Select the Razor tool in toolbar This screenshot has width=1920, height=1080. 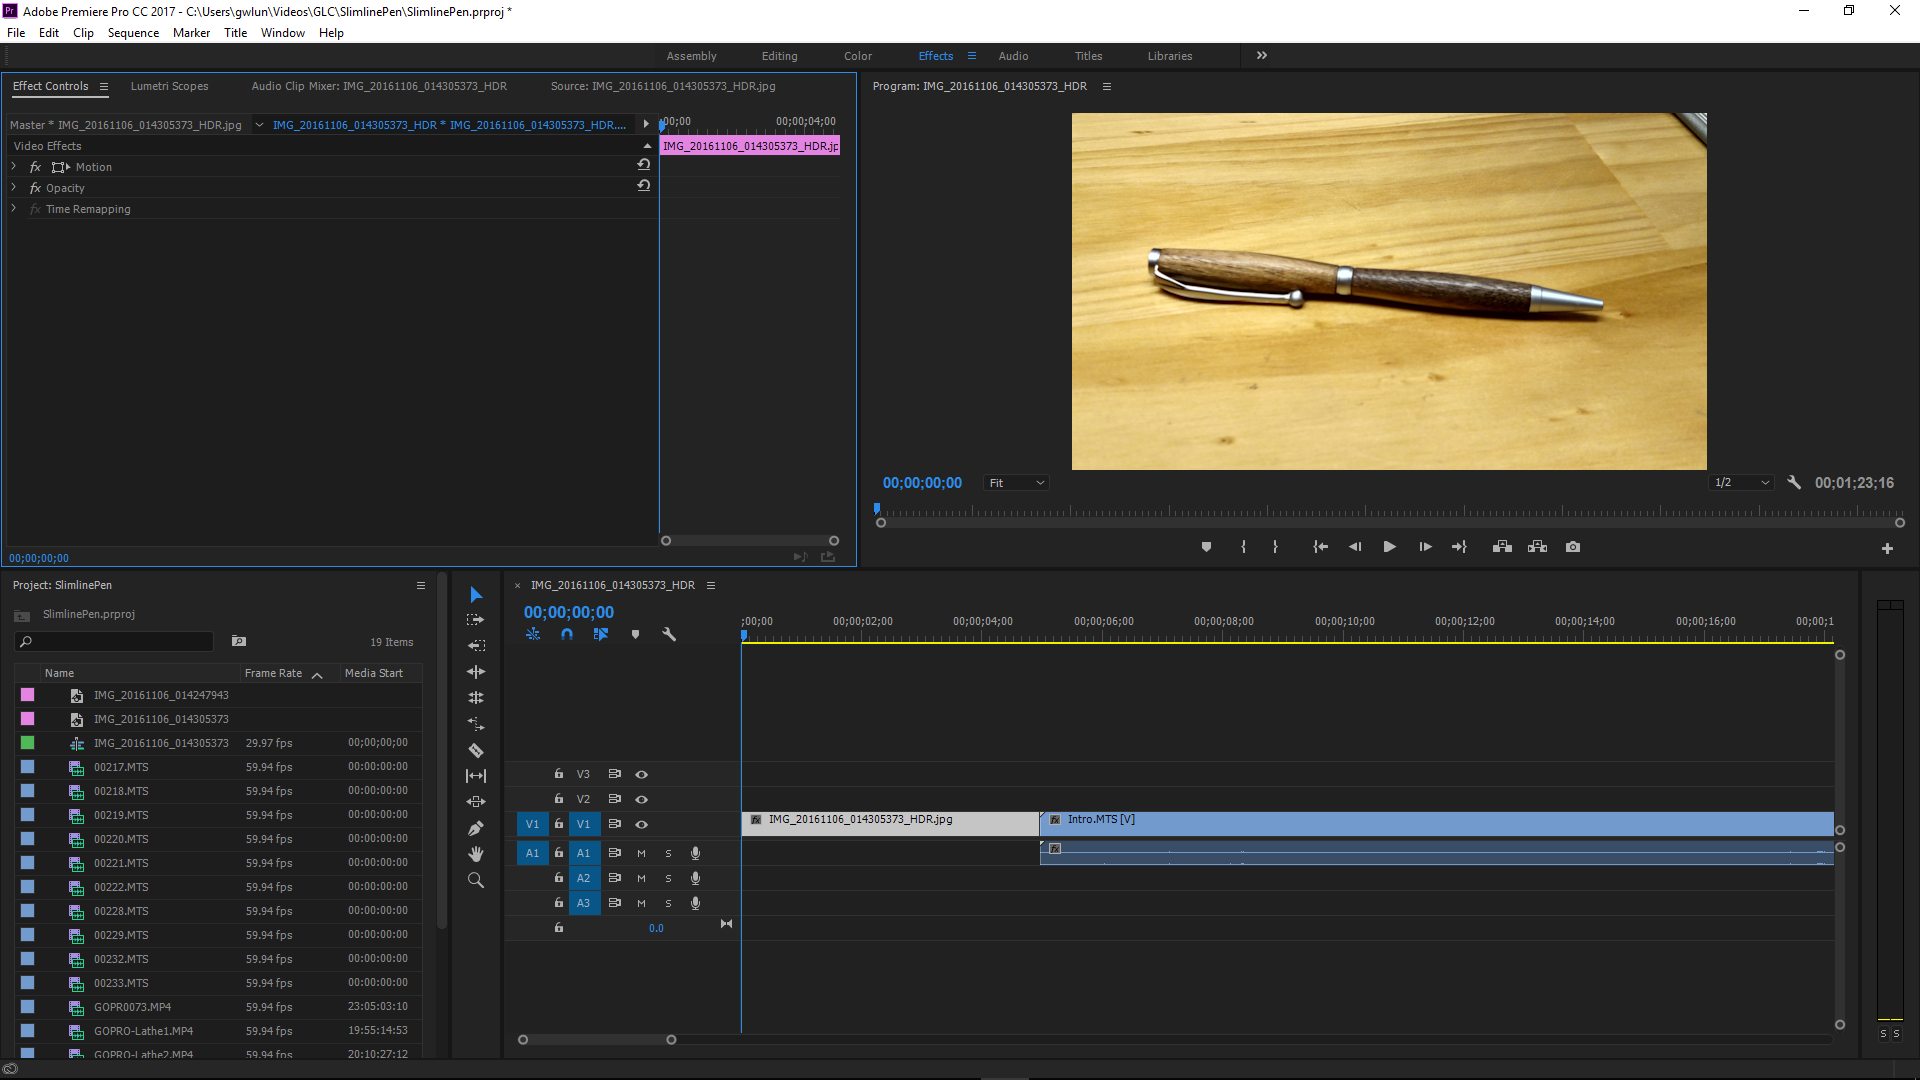tap(476, 749)
